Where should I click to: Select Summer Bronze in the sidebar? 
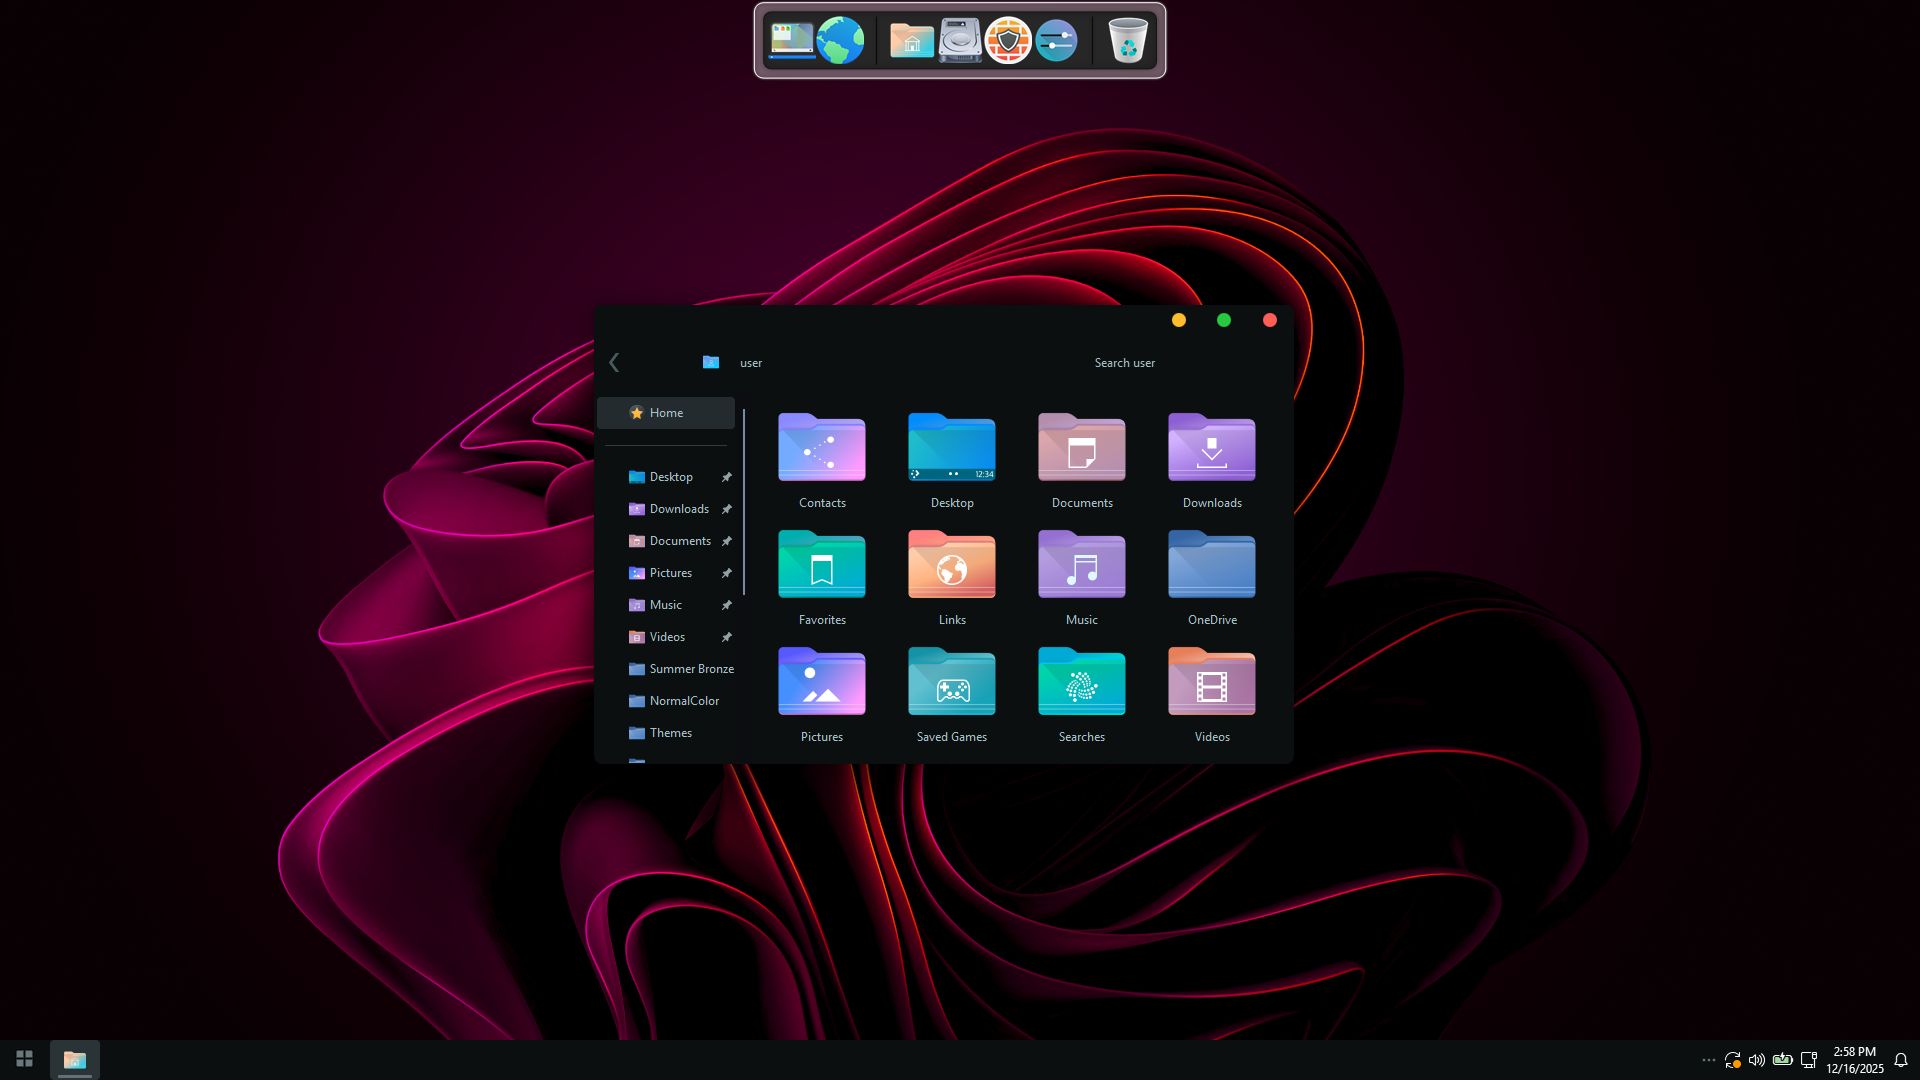tap(691, 669)
